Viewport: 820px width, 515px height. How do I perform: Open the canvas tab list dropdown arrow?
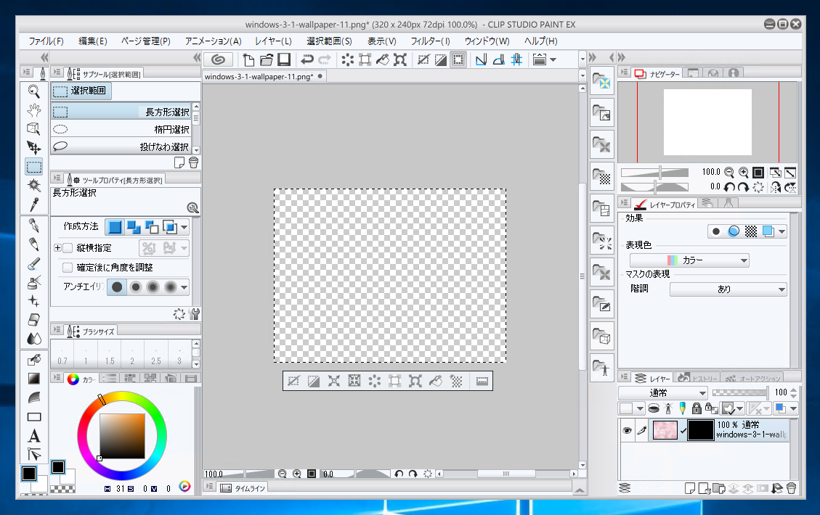[582, 76]
